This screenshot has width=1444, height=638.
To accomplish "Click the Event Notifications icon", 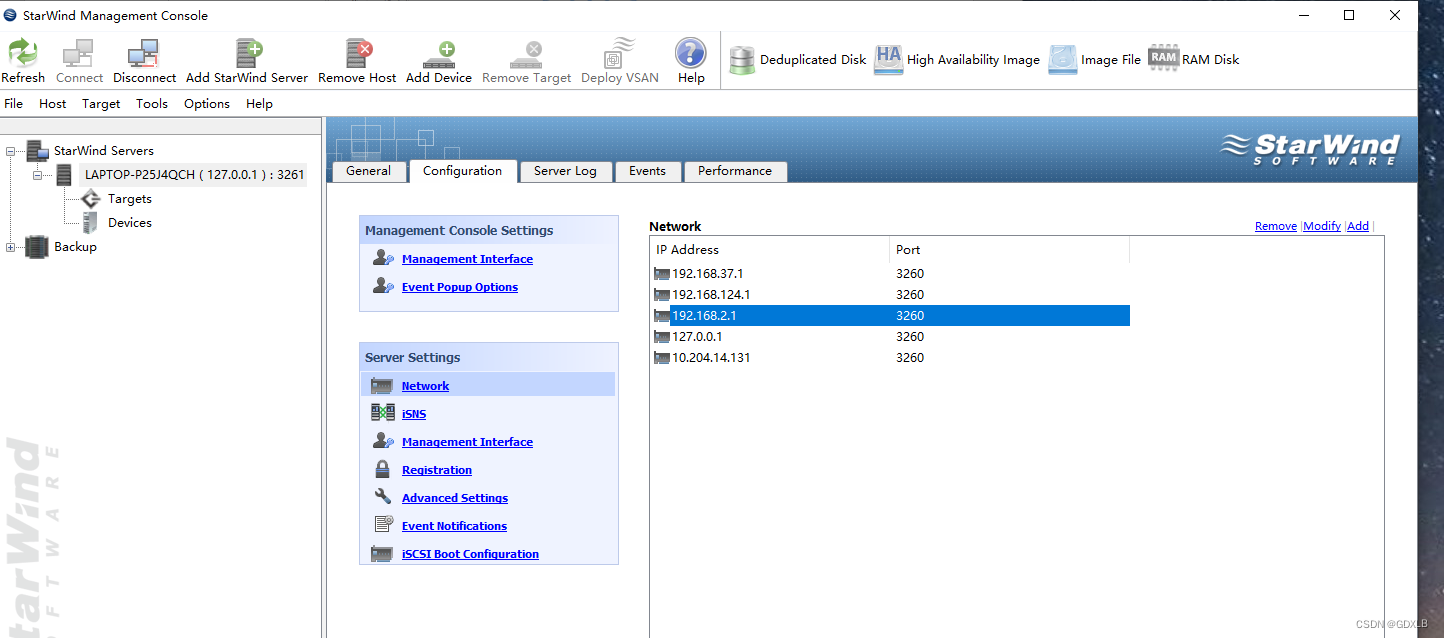I will click(x=383, y=525).
